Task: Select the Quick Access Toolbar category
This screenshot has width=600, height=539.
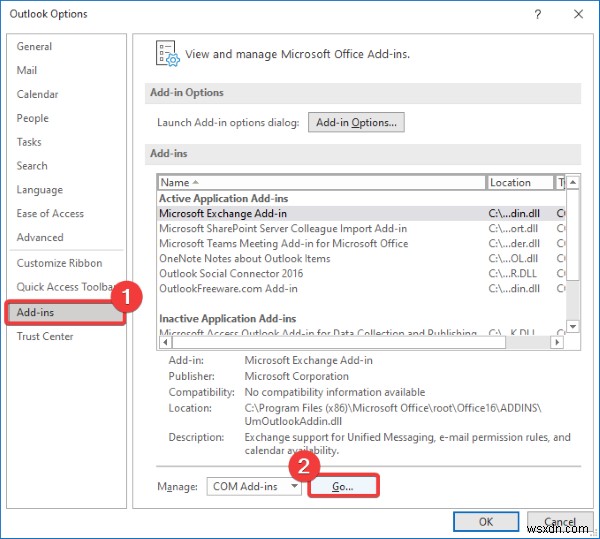Action: pos(65,287)
